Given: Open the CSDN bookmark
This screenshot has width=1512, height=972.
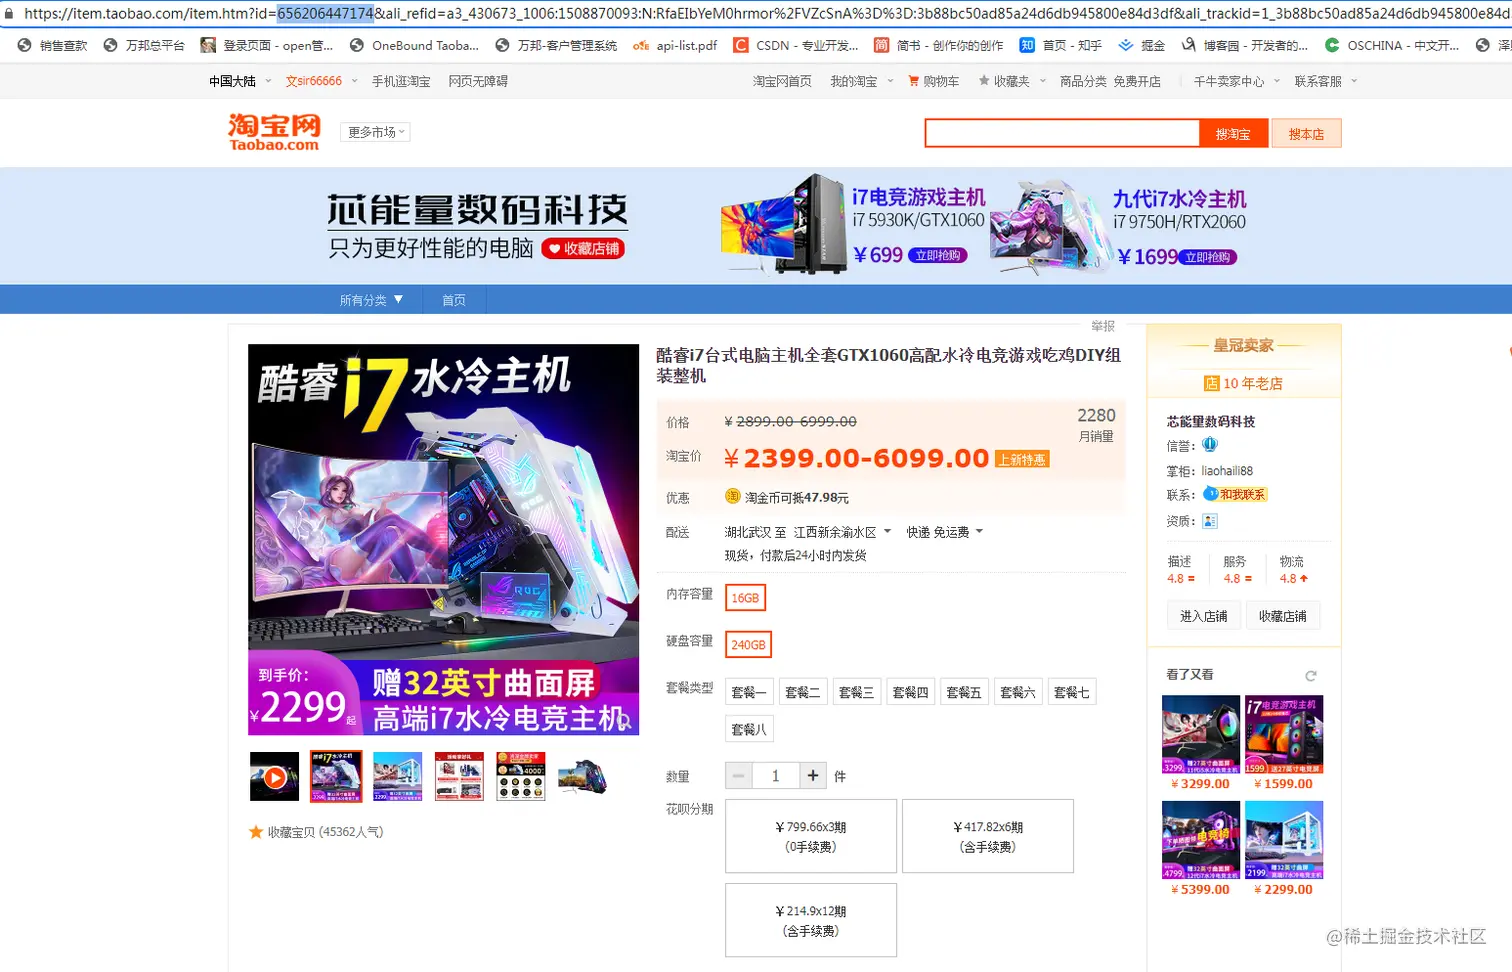Looking at the screenshot, I should 796,46.
